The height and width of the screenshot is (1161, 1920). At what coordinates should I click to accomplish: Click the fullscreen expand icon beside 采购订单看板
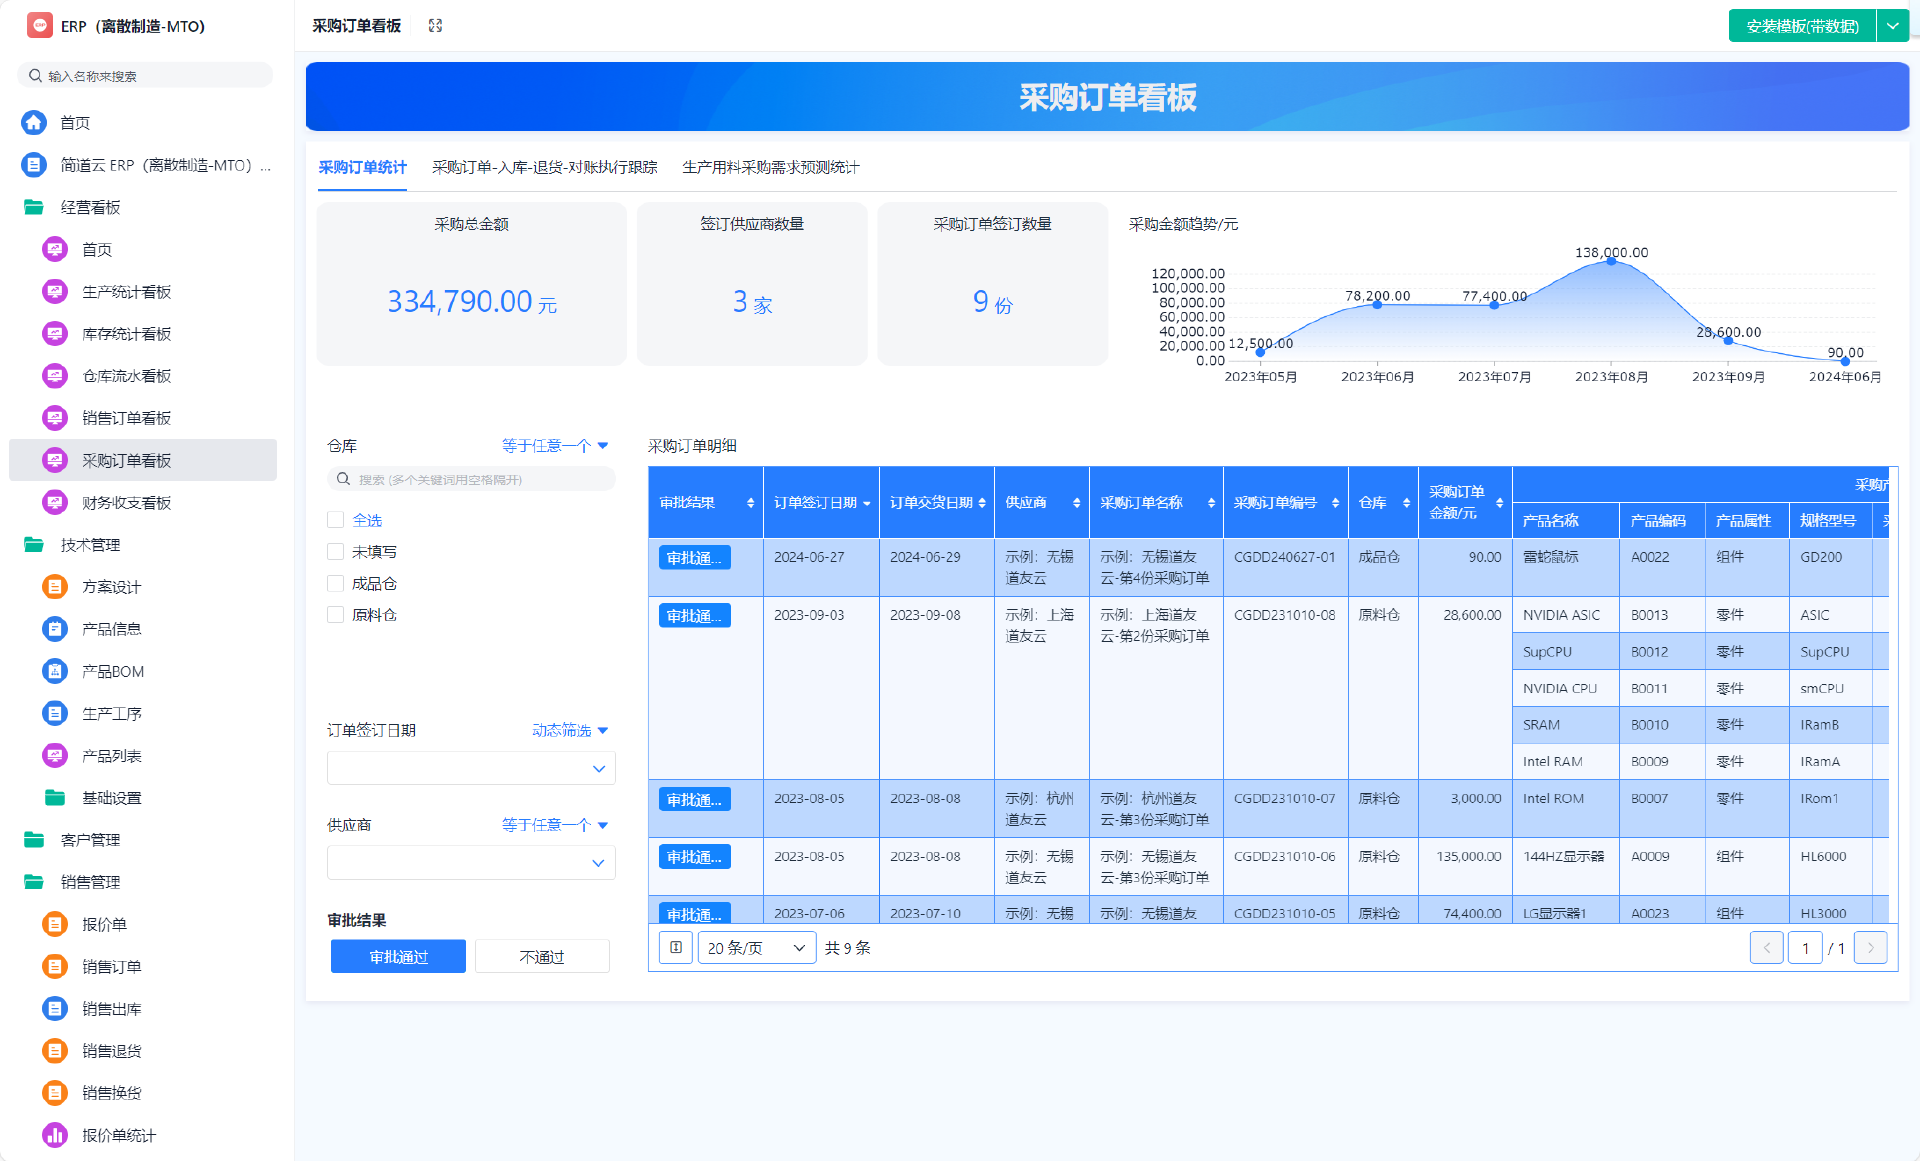[x=435, y=26]
